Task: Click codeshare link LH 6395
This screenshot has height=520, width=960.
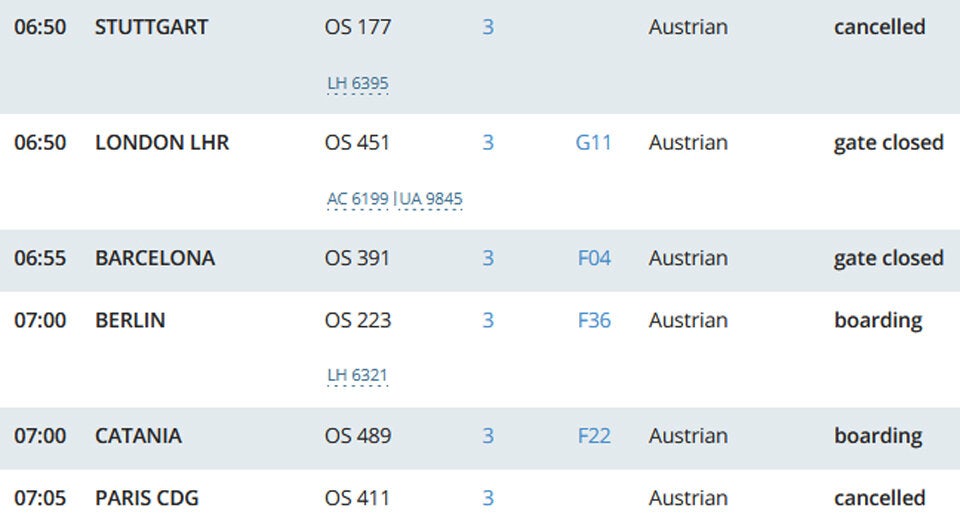Action: (357, 84)
